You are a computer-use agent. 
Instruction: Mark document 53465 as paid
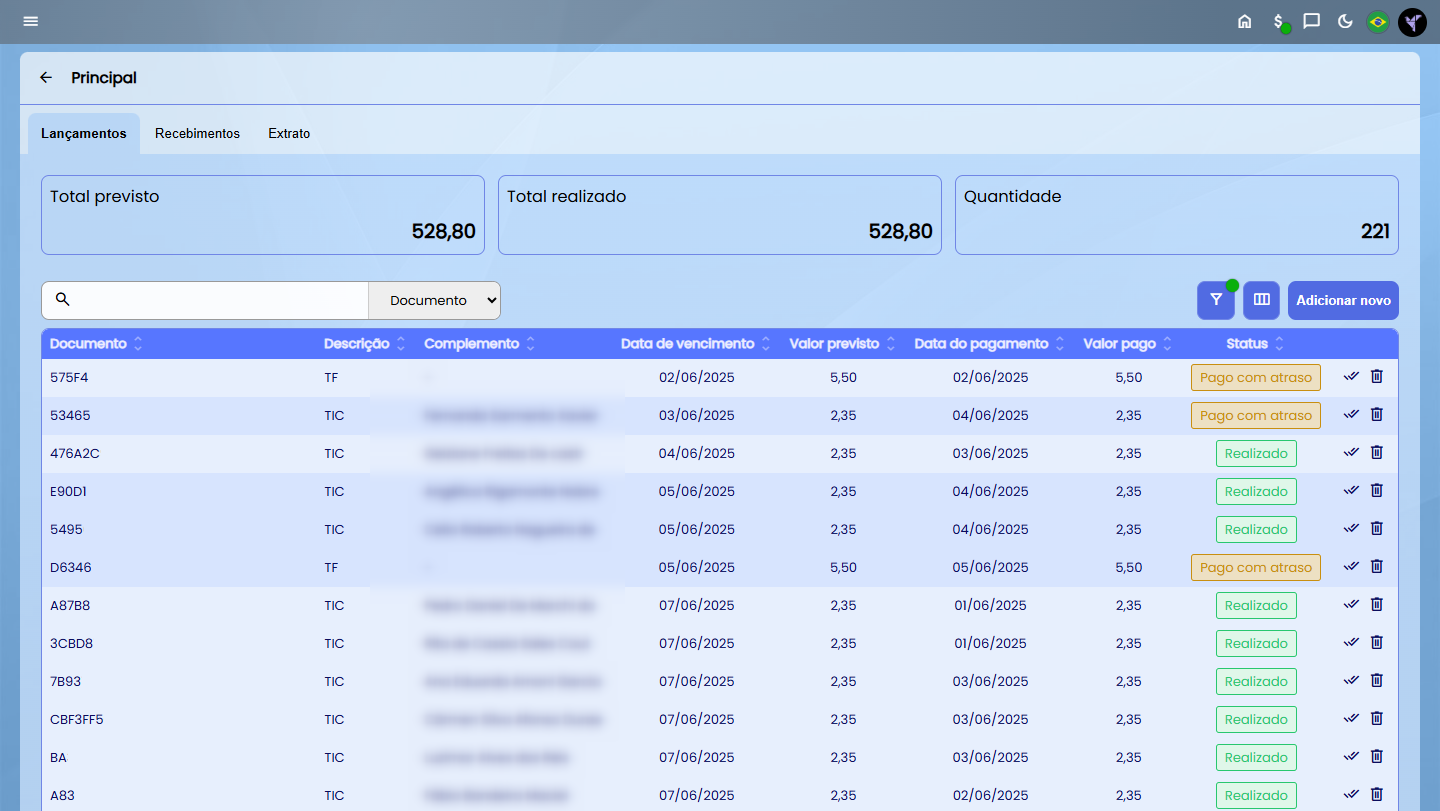1352,414
